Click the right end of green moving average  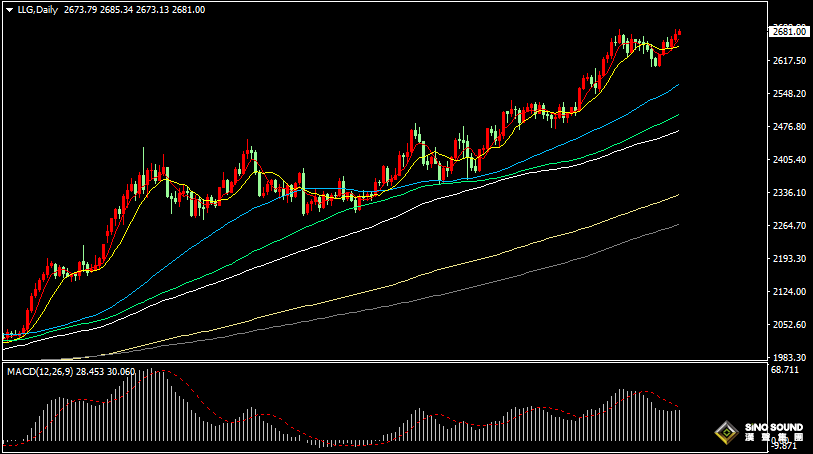(x=678, y=115)
